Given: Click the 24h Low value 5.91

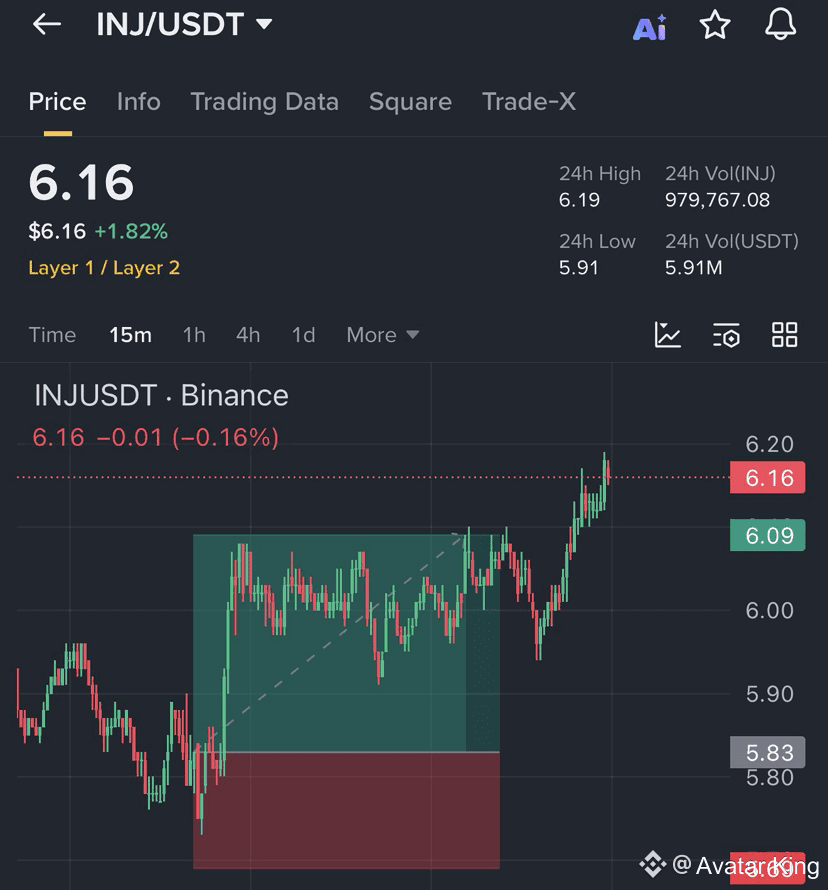Looking at the screenshot, I should (x=579, y=267).
